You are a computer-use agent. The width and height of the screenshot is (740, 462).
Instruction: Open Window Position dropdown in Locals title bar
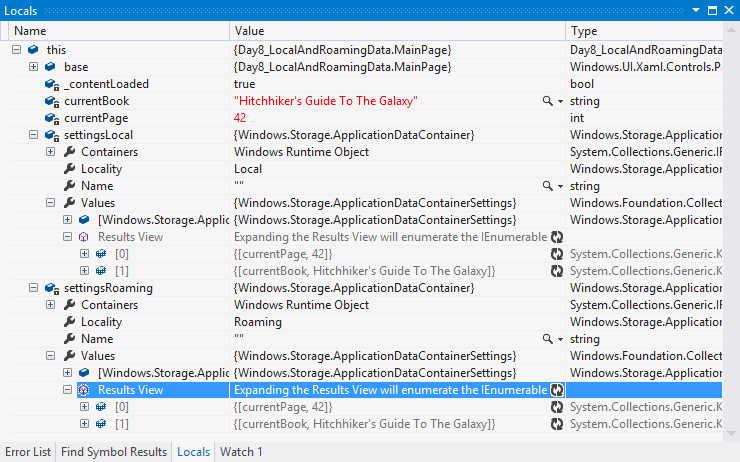click(696, 9)
